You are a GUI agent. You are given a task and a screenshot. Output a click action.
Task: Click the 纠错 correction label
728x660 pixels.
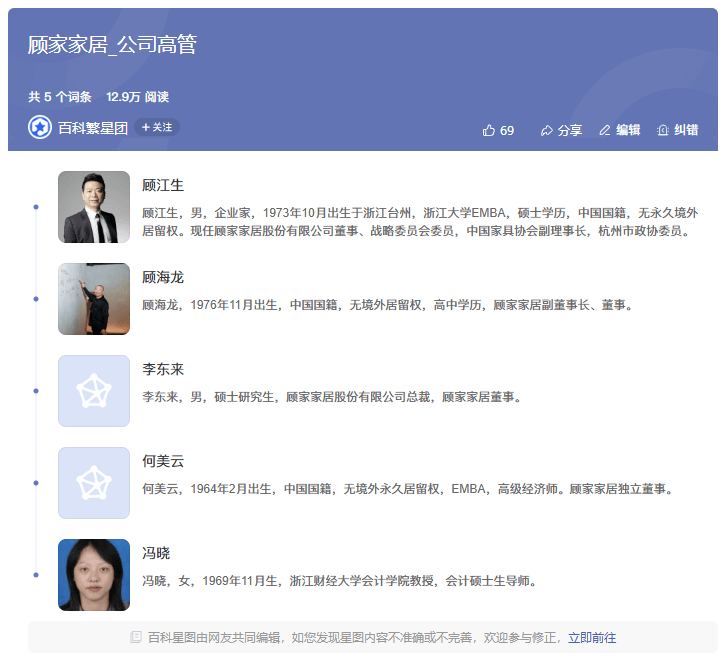tap(686, 130)
